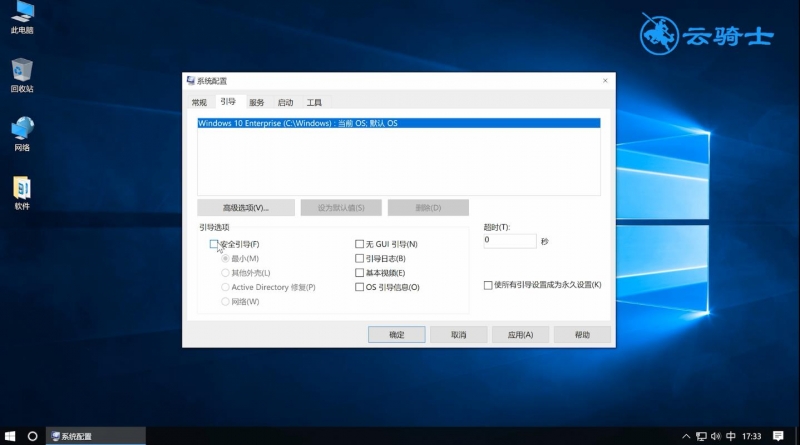Enable the 引导日志(B) checkbox
This screenshot has height=445, width=800.
pos(360,259)
